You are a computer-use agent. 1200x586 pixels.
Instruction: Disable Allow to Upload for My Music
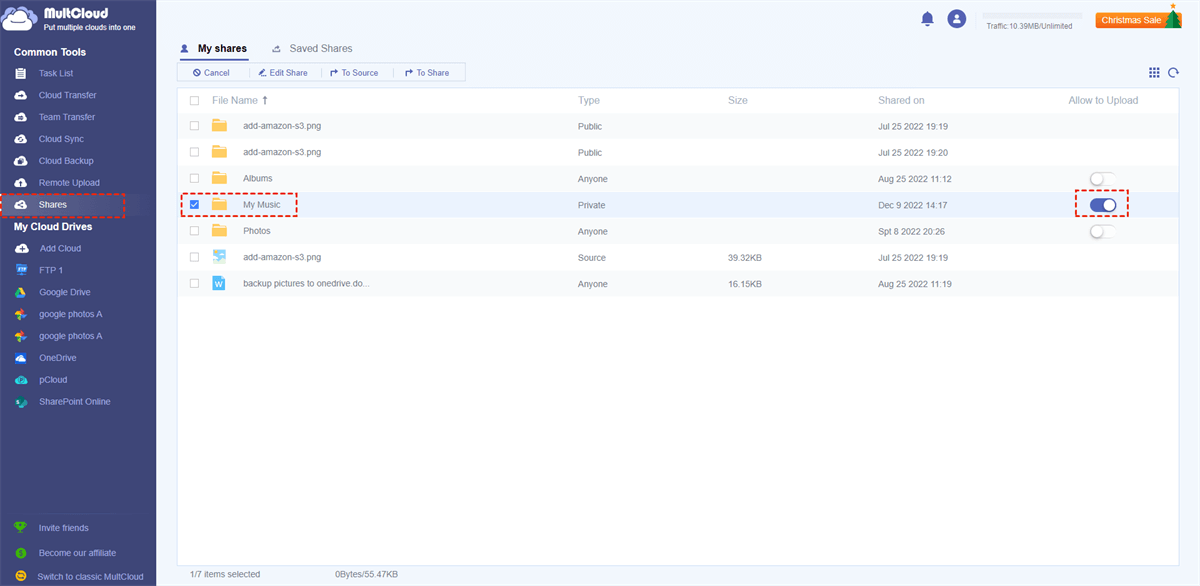[x=1102, y=205]
